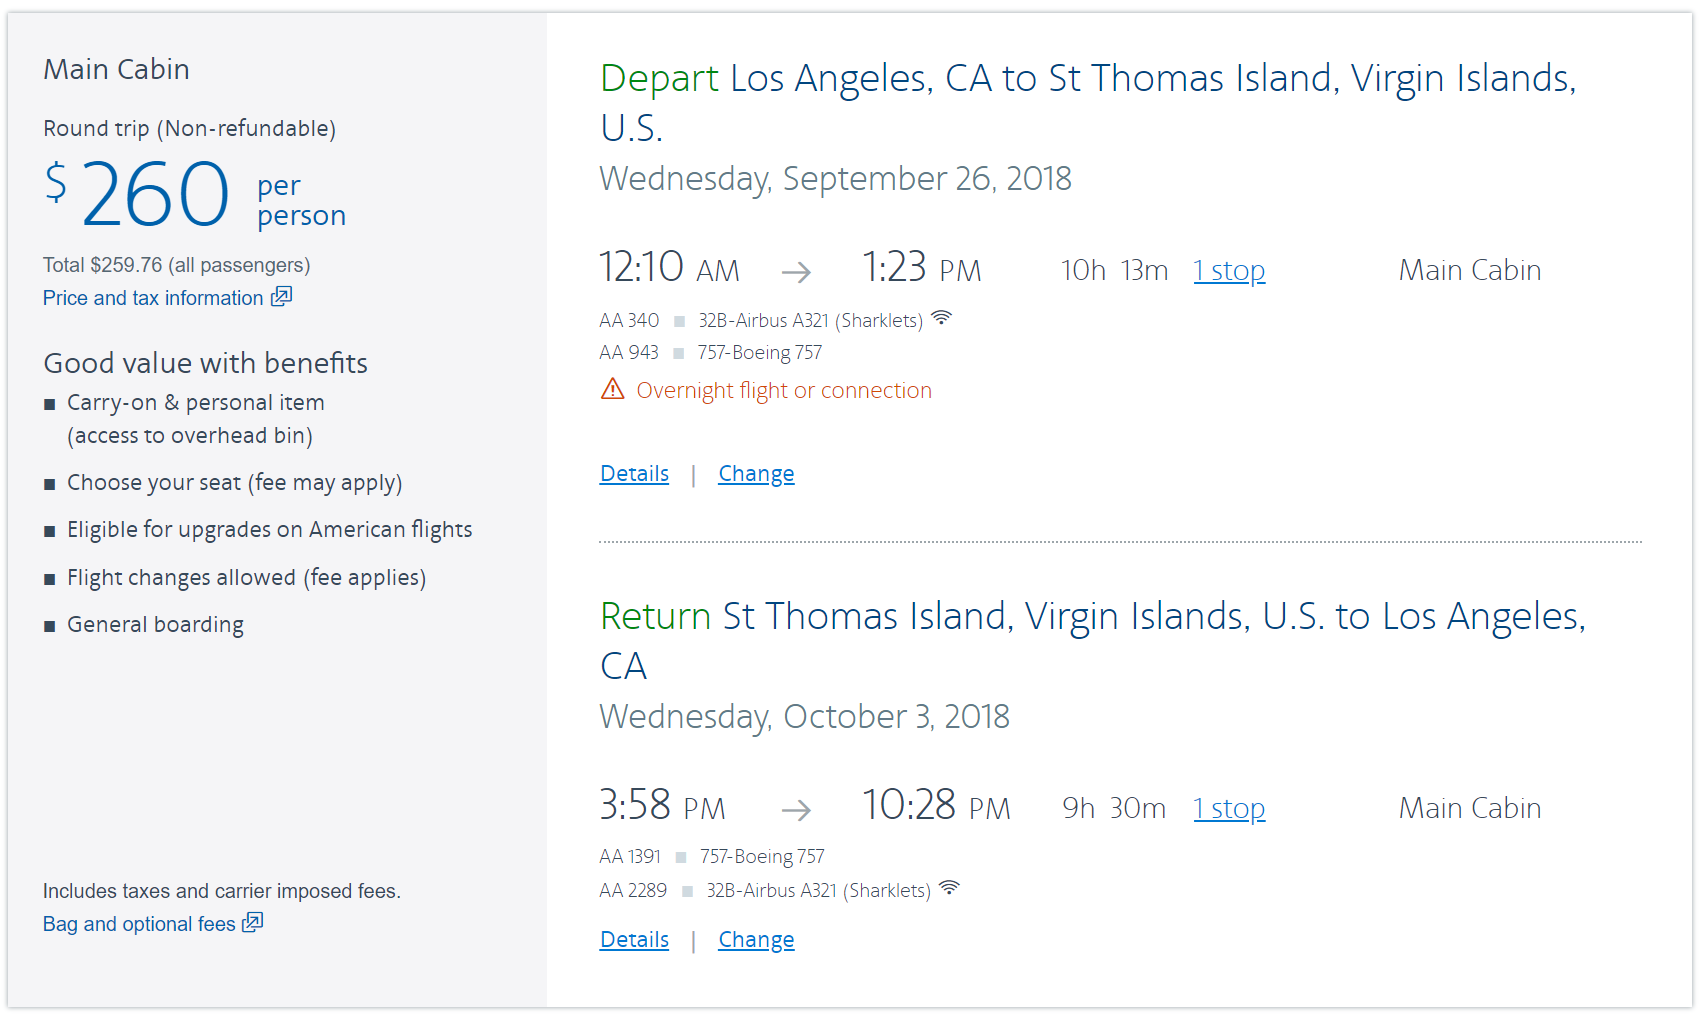This screenshot has height=1018, width=1705.
Task: Click the Wi-Fi icon on departing flight AA 340
Action: [941, 319]
